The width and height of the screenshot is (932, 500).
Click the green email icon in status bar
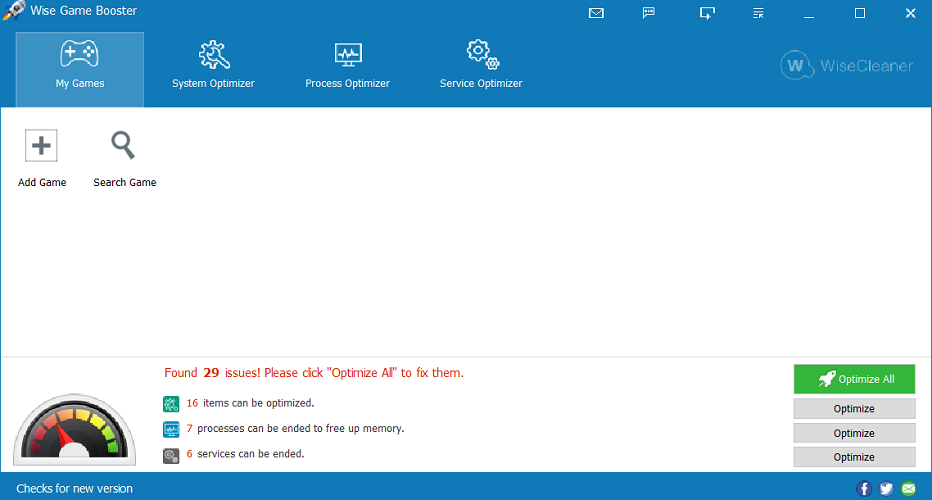coord(909,489)
